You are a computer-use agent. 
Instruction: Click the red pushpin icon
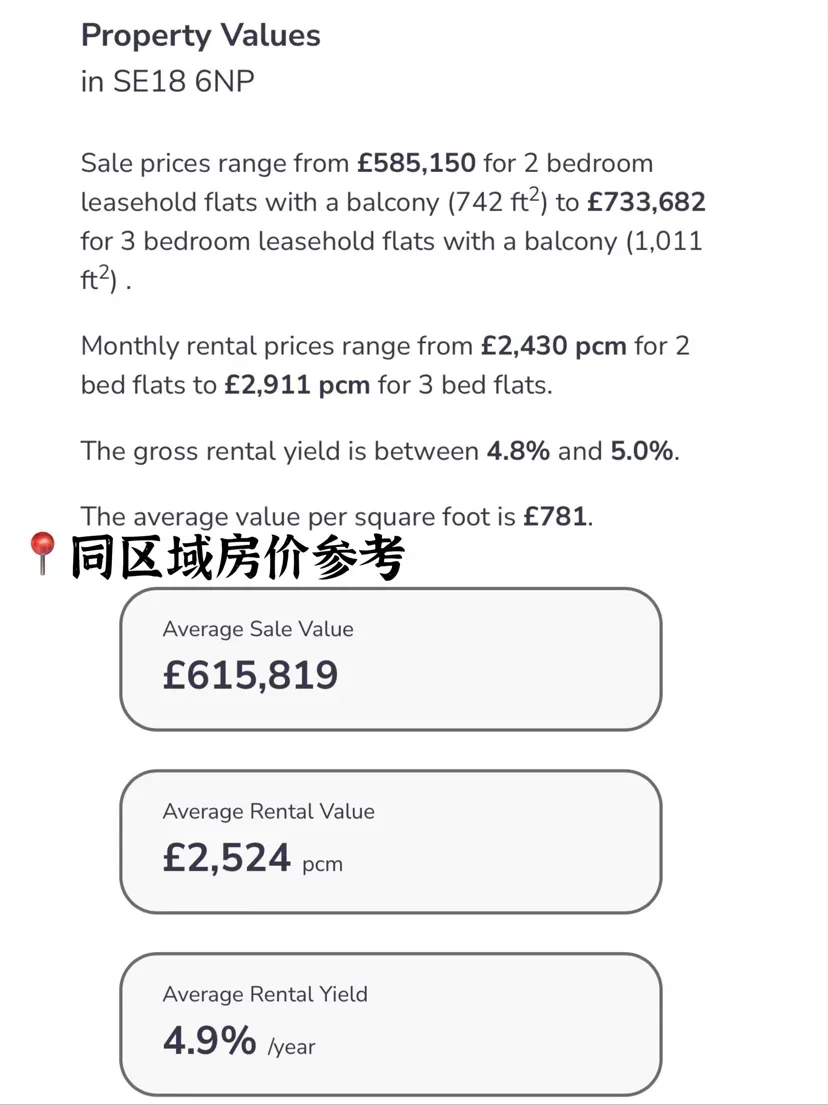[x=42, y=554]
